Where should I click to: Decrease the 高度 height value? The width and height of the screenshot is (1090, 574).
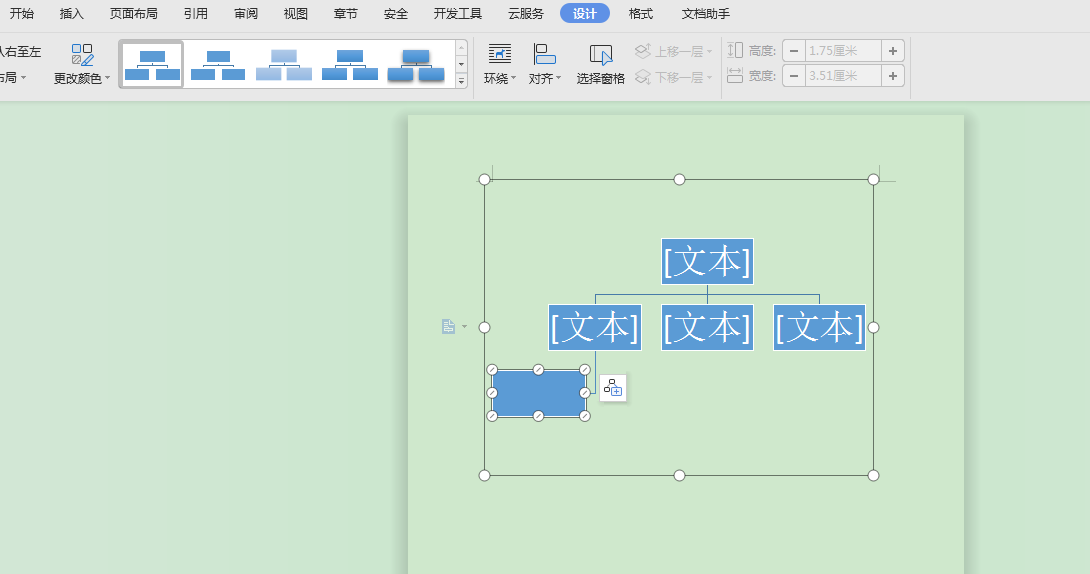coord(794,51)
